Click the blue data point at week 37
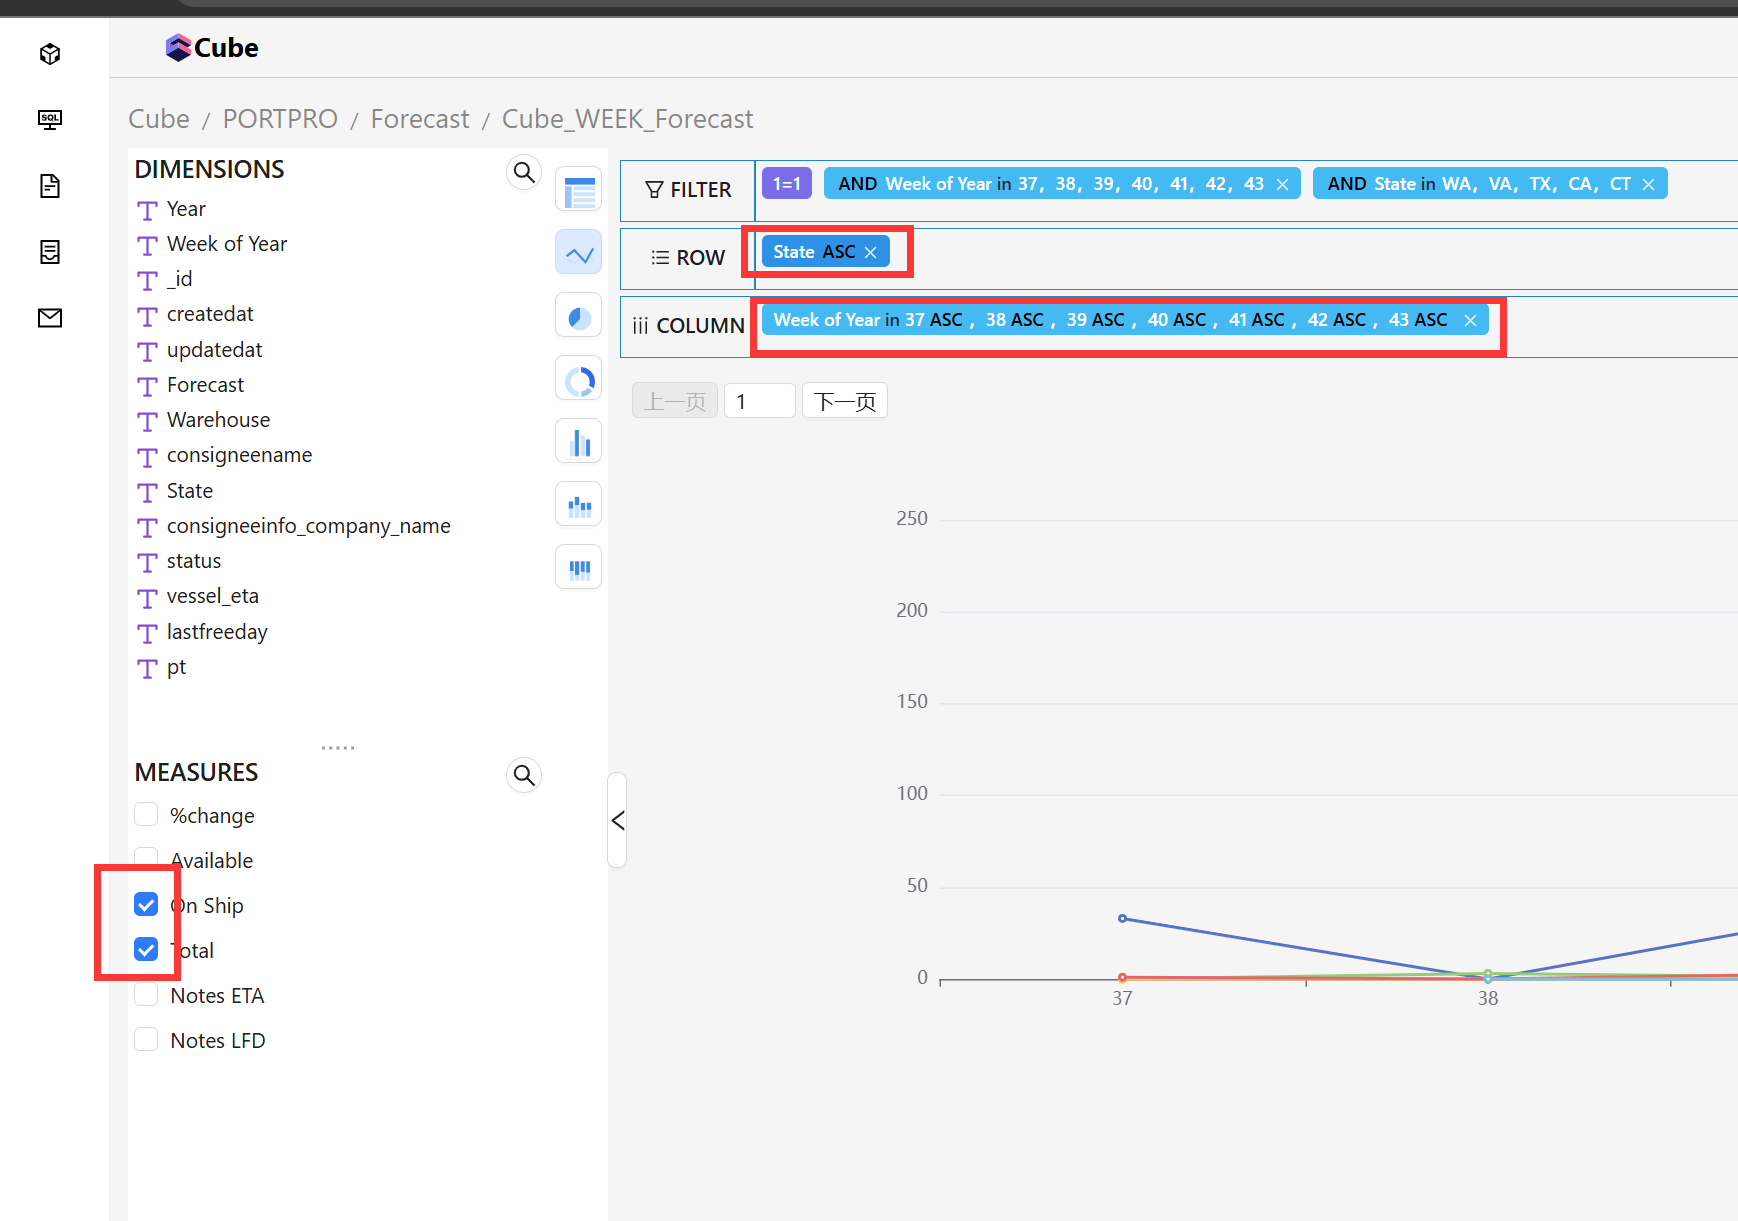This screenshot has width=1738, height=1221. pos(1122,918)
